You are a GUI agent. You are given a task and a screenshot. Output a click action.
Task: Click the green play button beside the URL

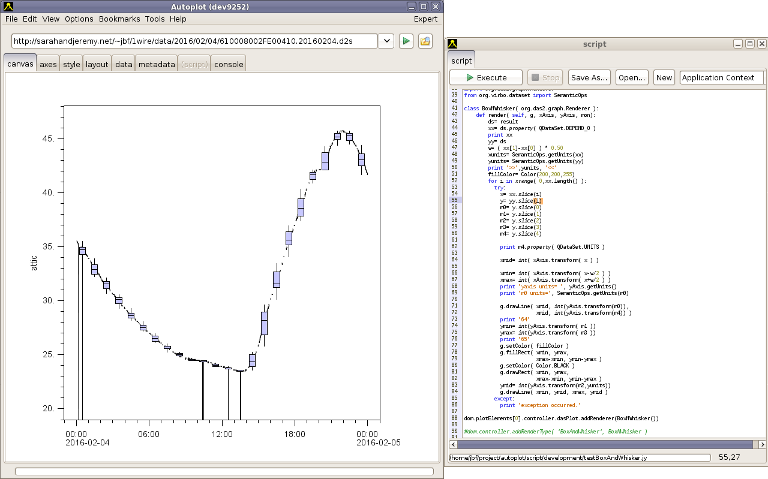coord(407,41)
